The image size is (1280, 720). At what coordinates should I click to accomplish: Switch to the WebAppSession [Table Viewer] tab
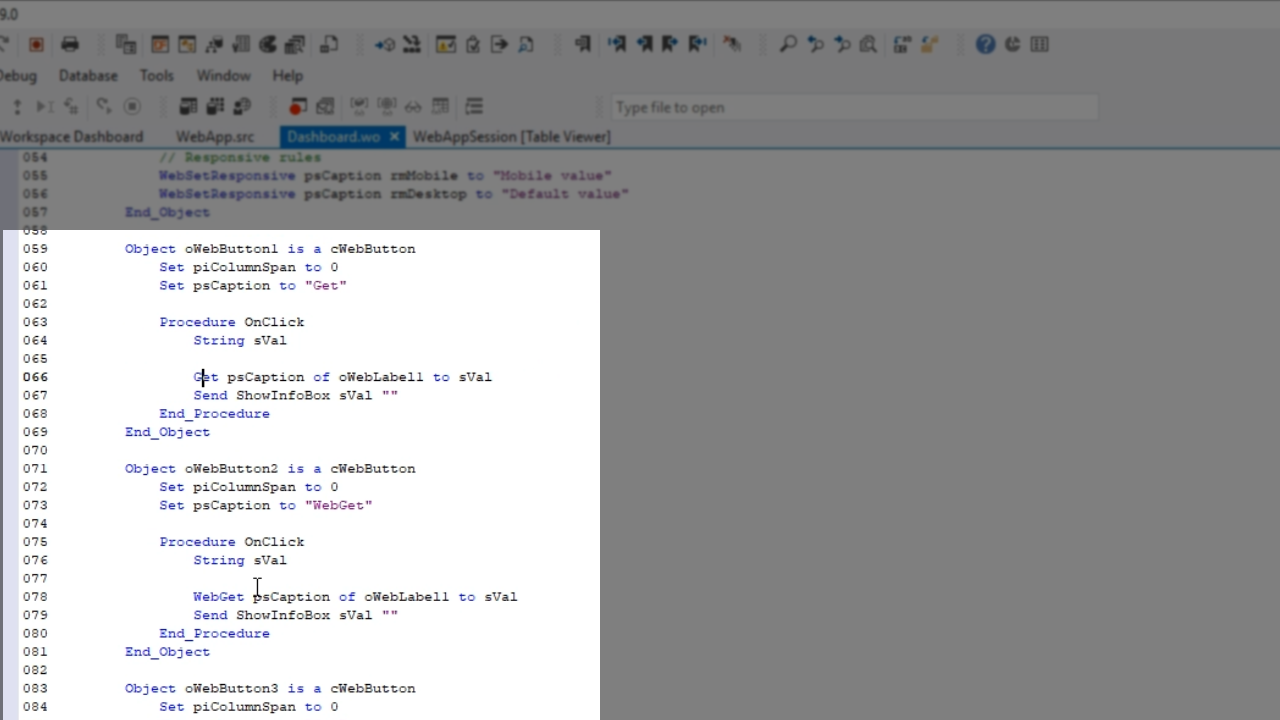(511, 136)
